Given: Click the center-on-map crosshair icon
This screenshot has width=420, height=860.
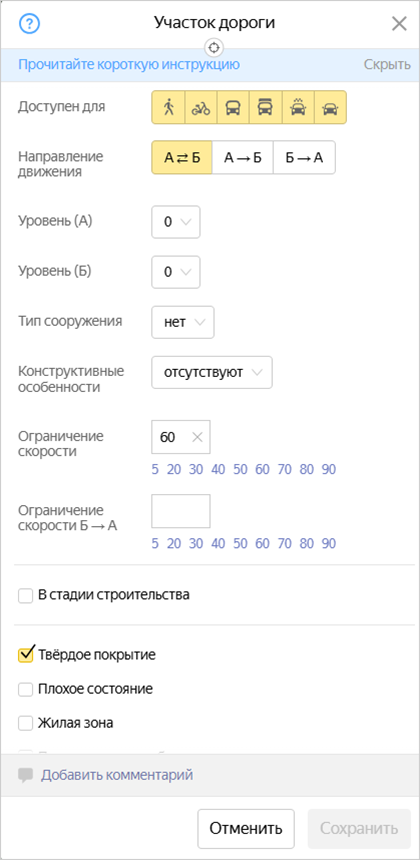Looking at the screenshot, I should [x=214, y=47].
